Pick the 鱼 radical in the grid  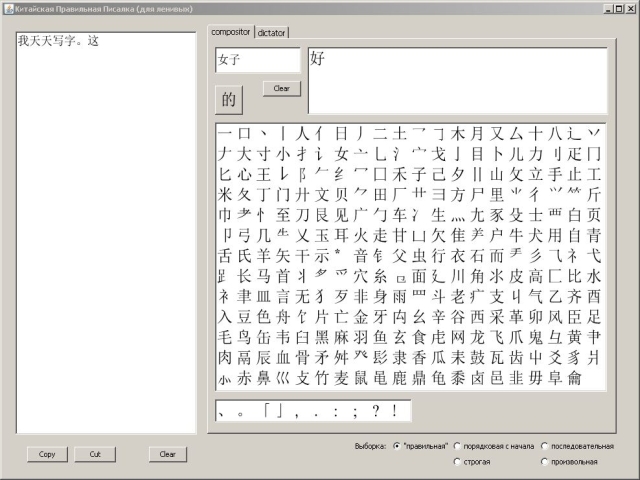click(380, 338)
